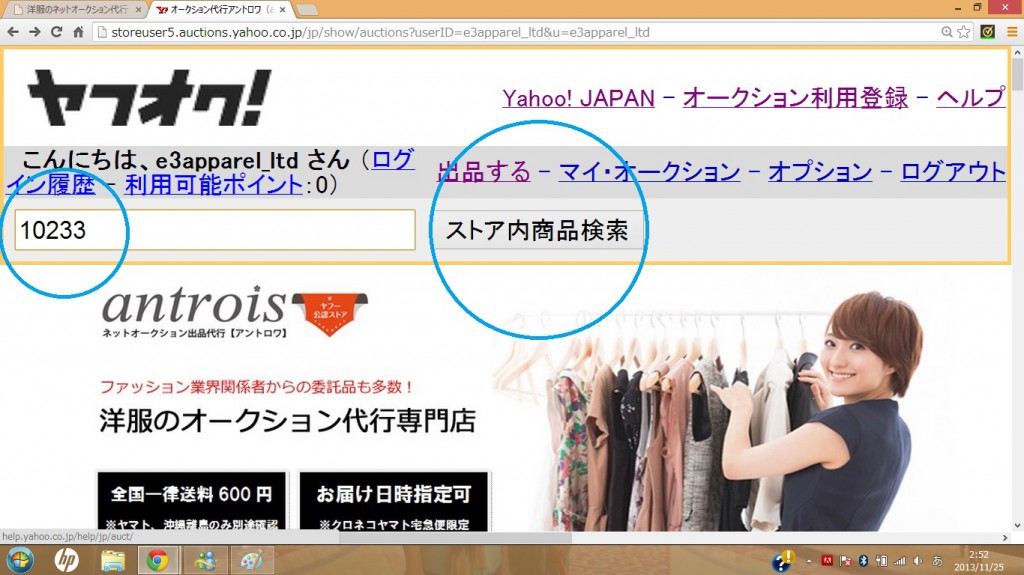Focus the address bar URL
The height and width of the screenshot is (575, 1024).
[x=380, y=32]
